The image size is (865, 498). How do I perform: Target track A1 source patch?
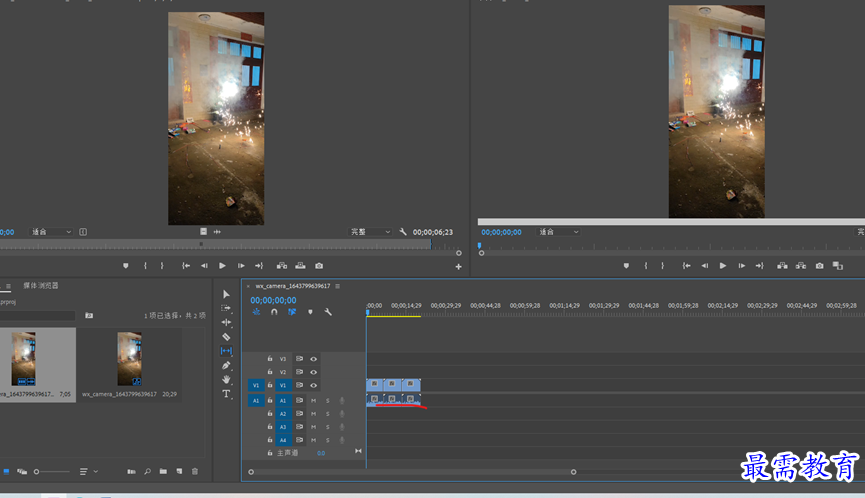[x=256, y=400]
